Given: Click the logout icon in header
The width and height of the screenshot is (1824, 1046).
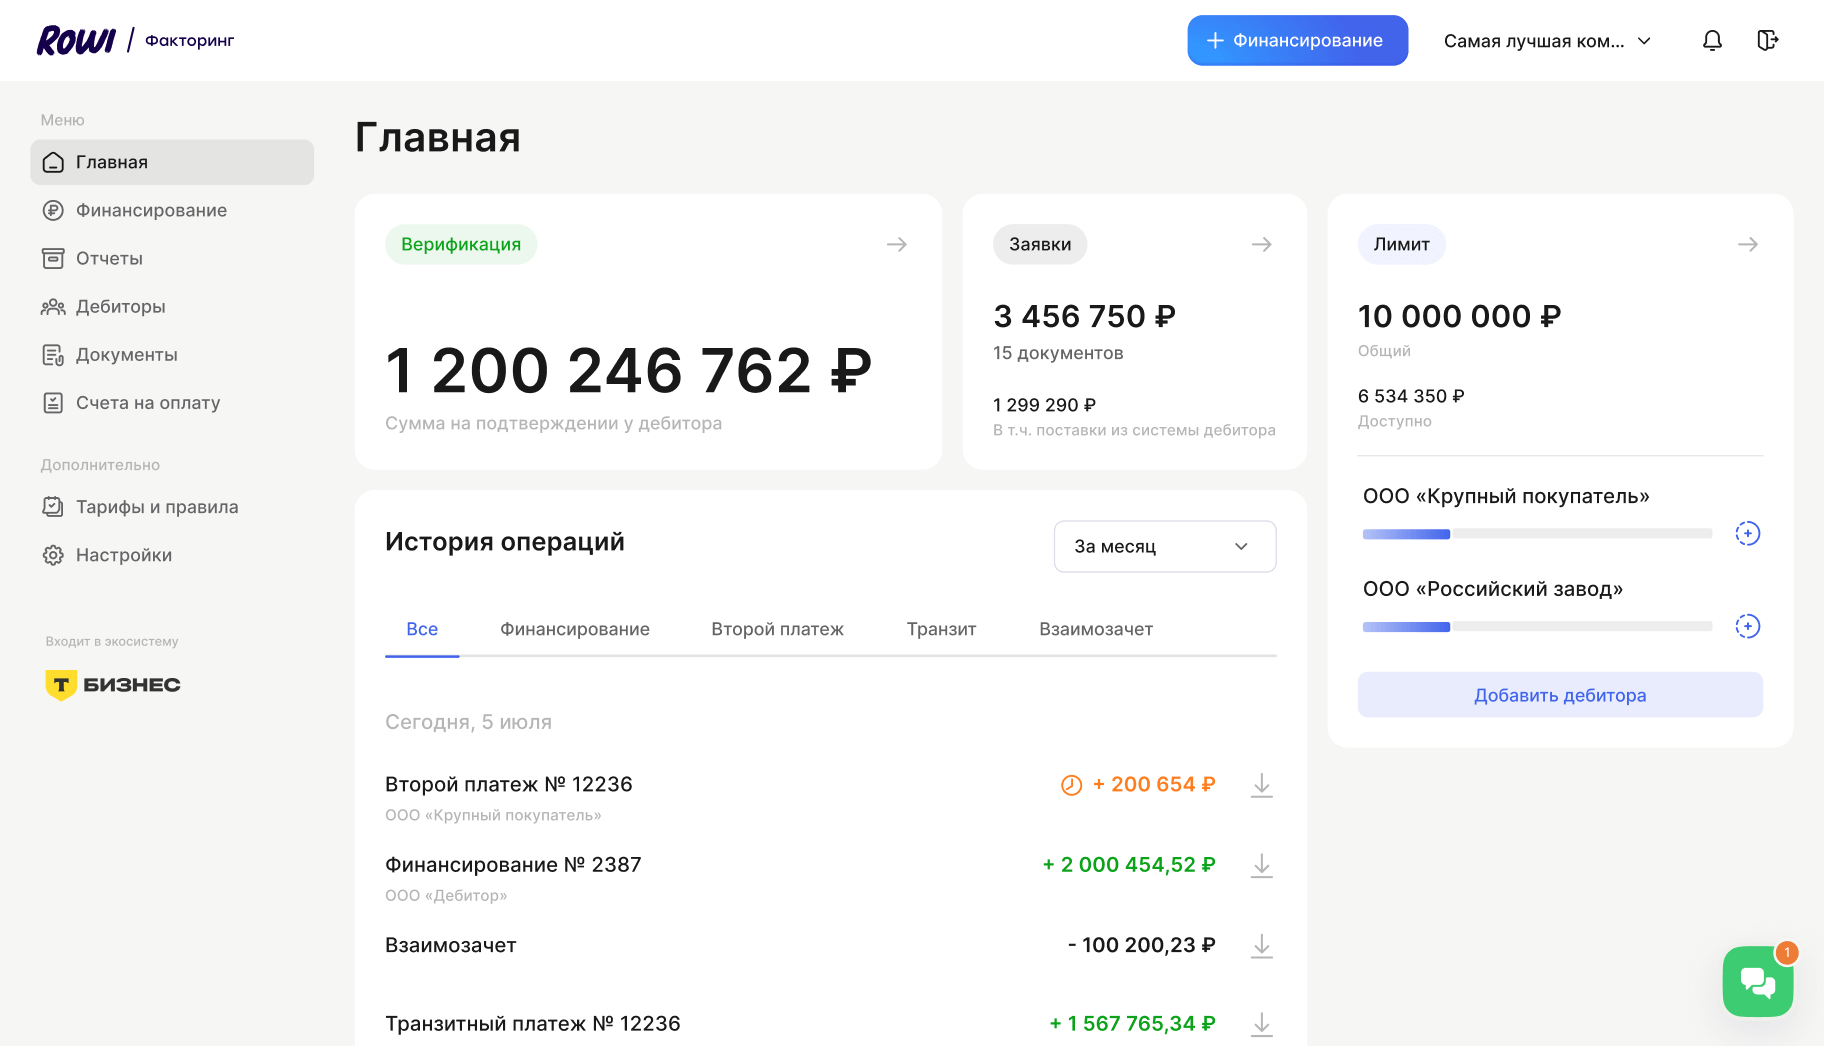Looking at the screenshot, I should tap(1767, 40).
